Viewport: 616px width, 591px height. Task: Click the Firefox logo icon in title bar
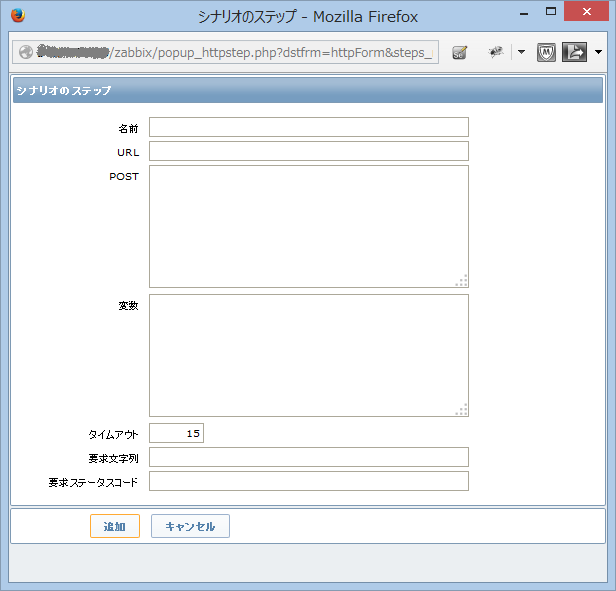(x=18, y=16)
